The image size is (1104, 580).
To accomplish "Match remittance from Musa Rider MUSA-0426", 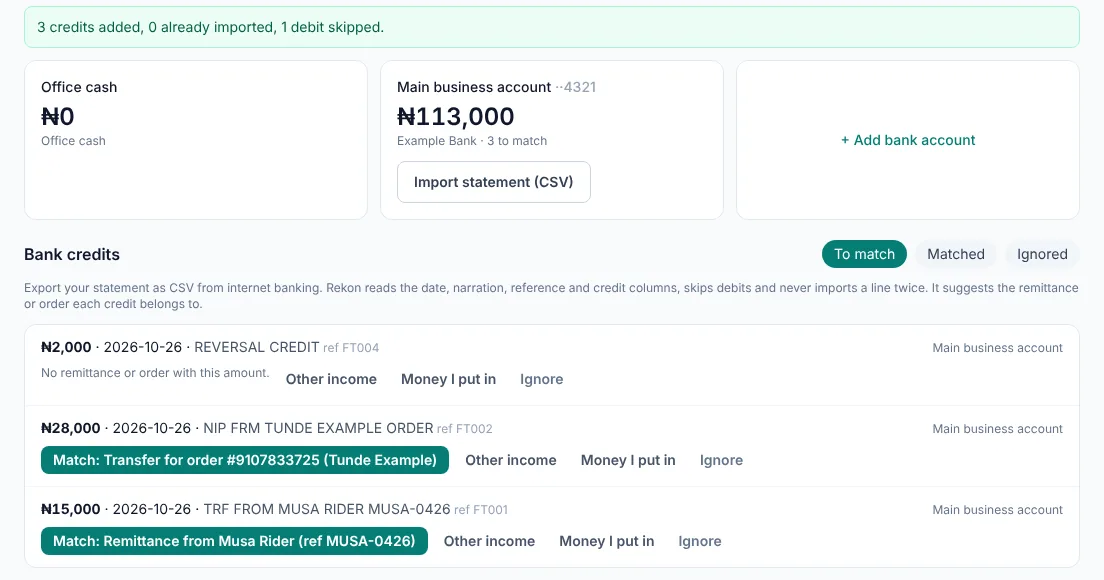I will coord(234,541).
